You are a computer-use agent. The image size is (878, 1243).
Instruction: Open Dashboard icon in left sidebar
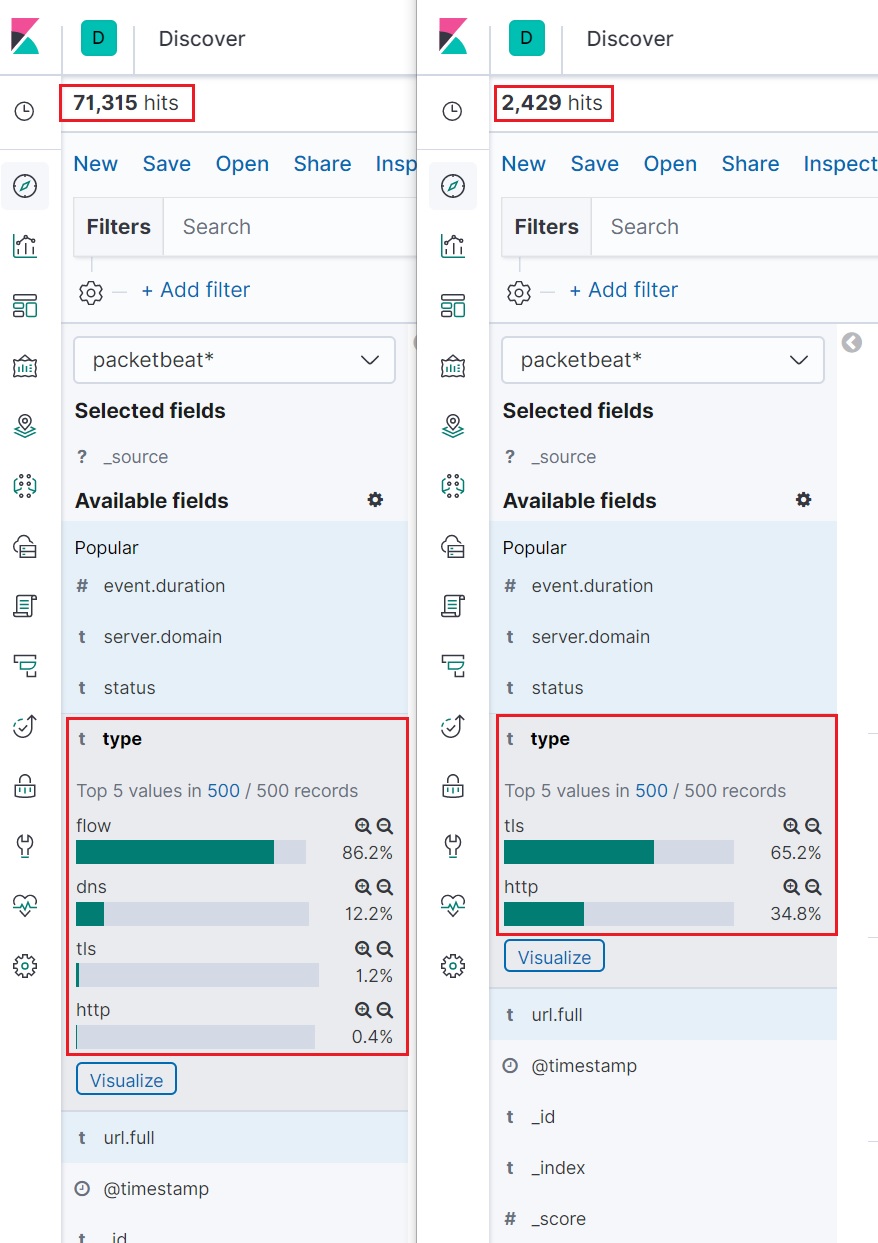click(25, 305)
